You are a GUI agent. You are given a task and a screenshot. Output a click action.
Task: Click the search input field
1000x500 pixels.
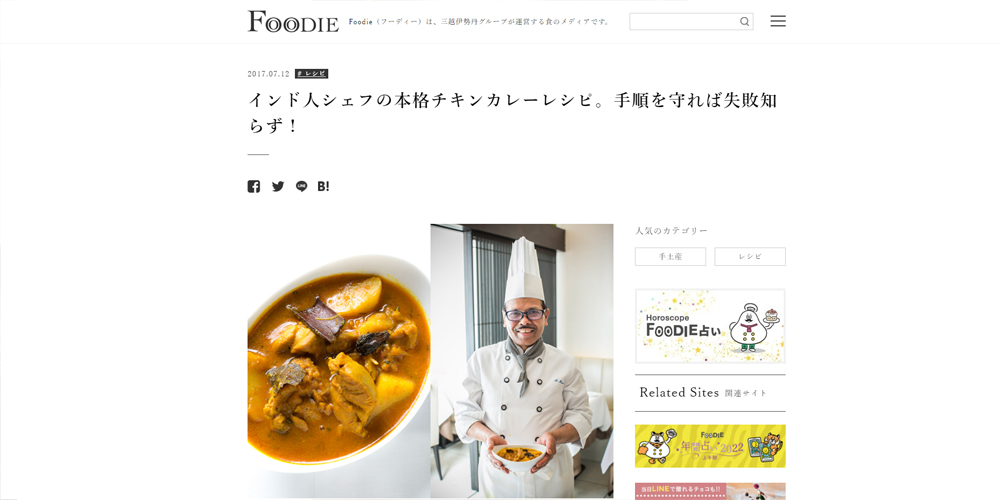pyautogui.click(x=691, y=22)
